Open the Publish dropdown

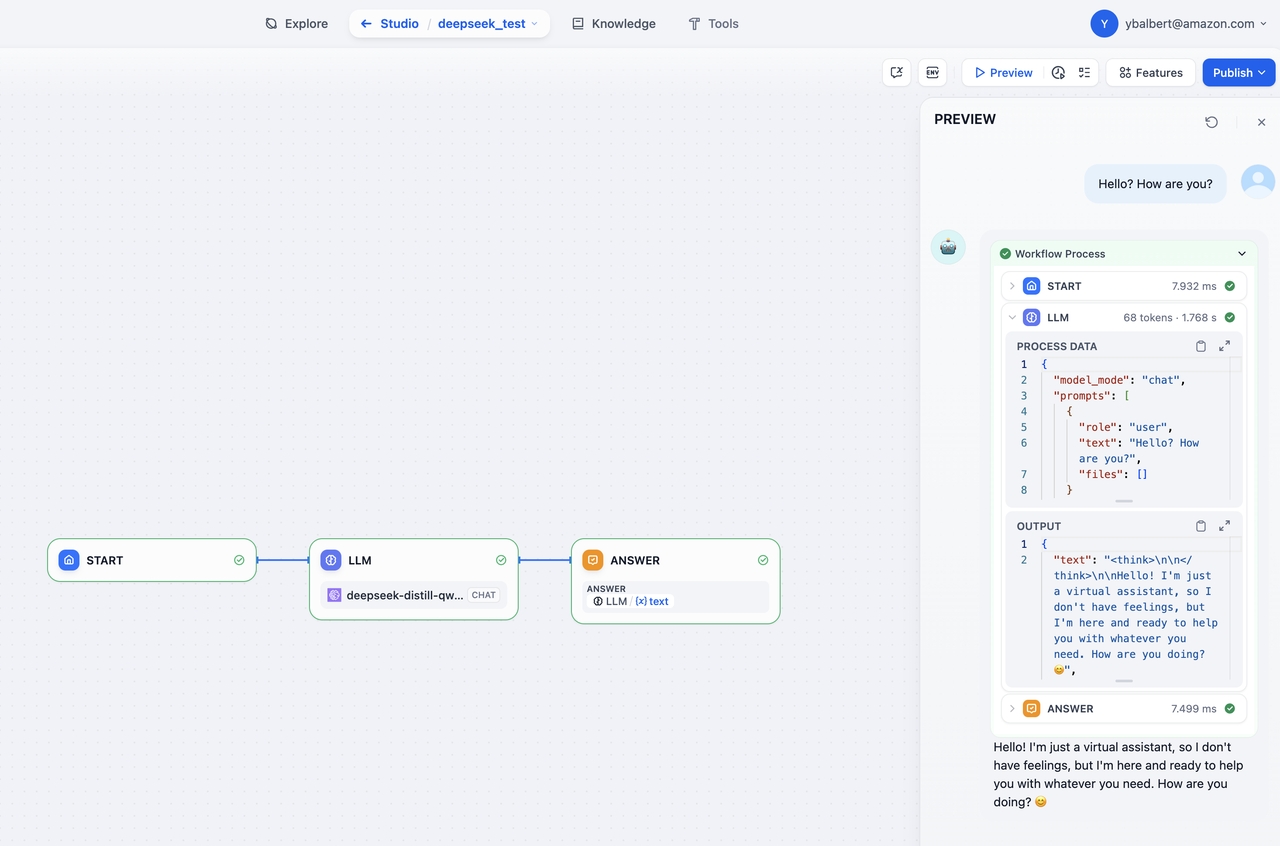(x=1238, y=73)
